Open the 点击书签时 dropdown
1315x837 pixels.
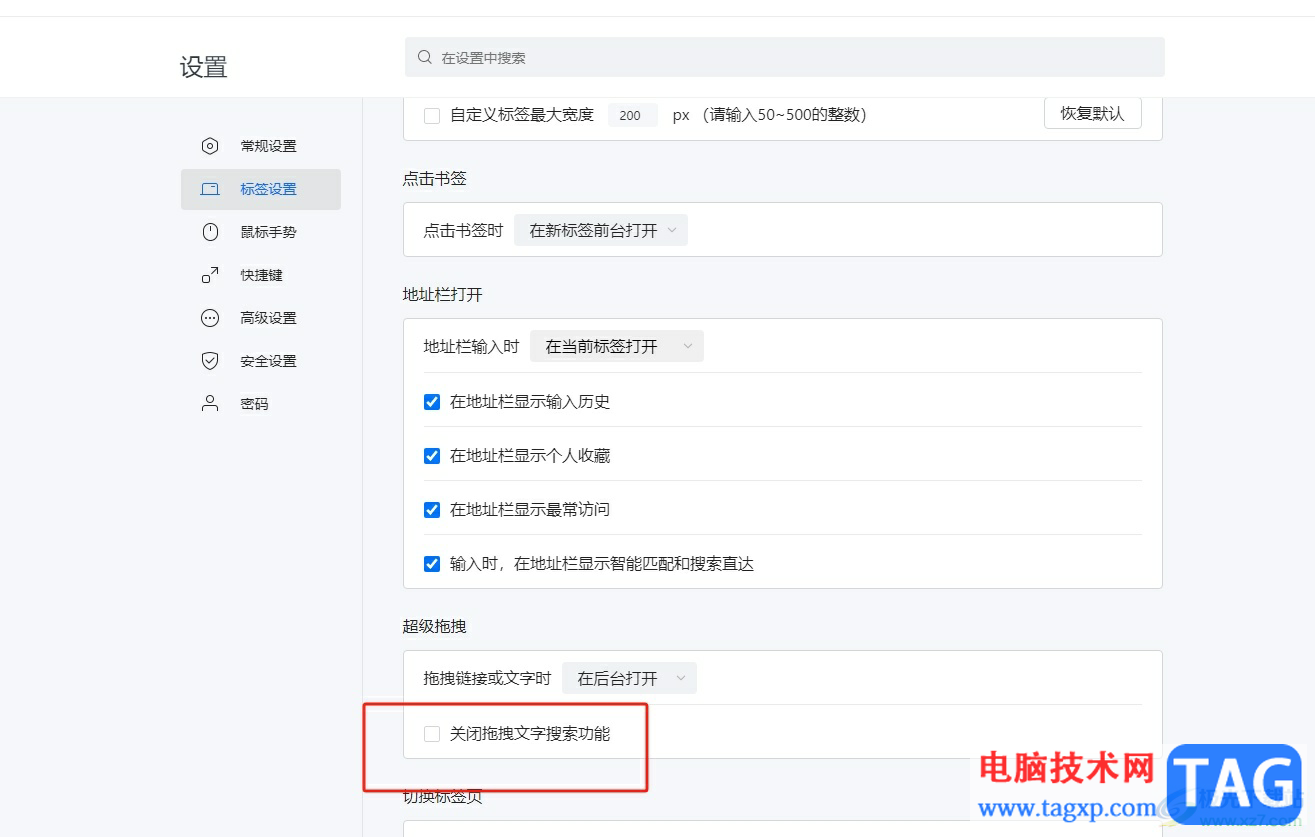[600, 229]
